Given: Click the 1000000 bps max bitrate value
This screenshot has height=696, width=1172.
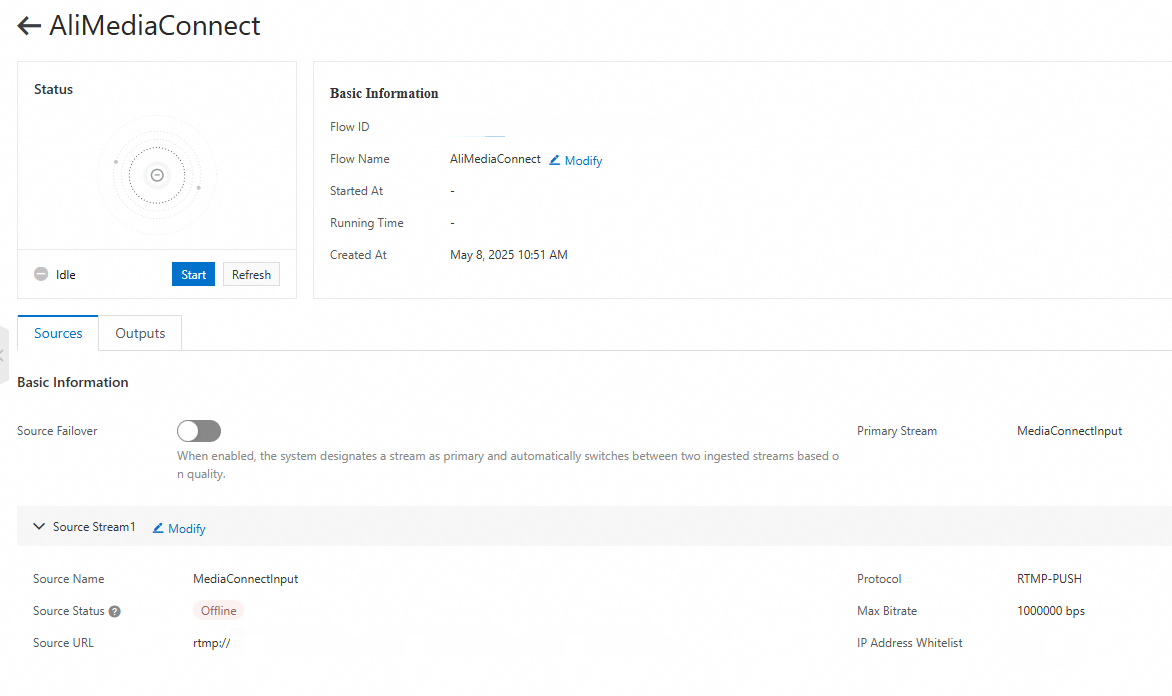Looking at the screenshot, I should pyautogui.click(x=1050, y=611).
